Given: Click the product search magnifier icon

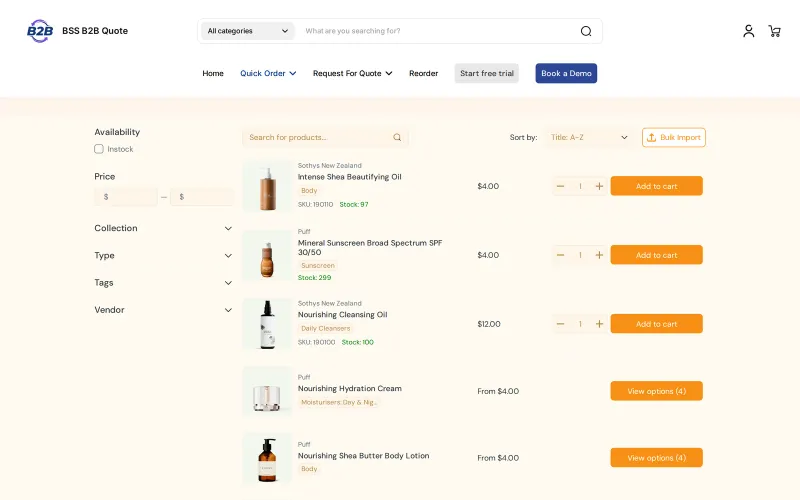Looking at the screenshot, I should pos(397,137).
